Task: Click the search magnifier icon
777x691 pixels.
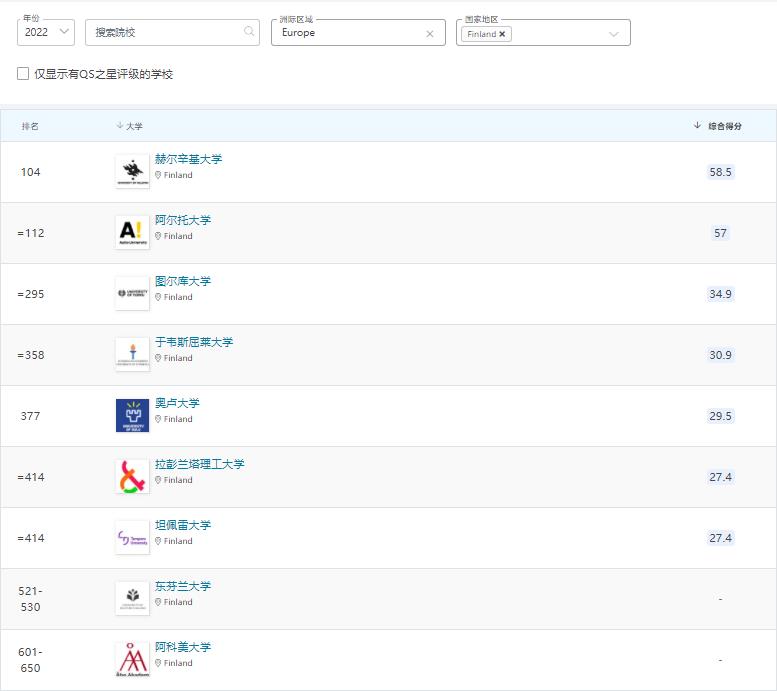Action: pyautogui.click(x=249, y=32)
